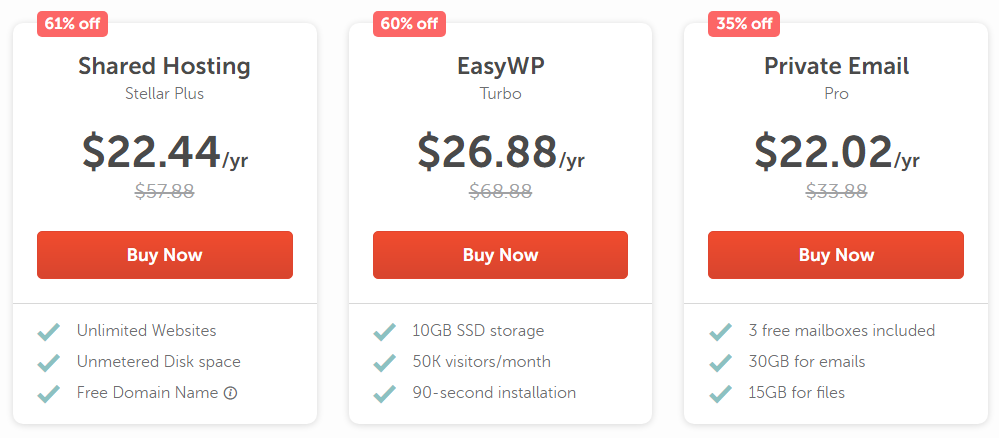This screenshot has height=438, width=999.
Task: Click the 60% off badge on EasyWP
Action: coord(409,24)
